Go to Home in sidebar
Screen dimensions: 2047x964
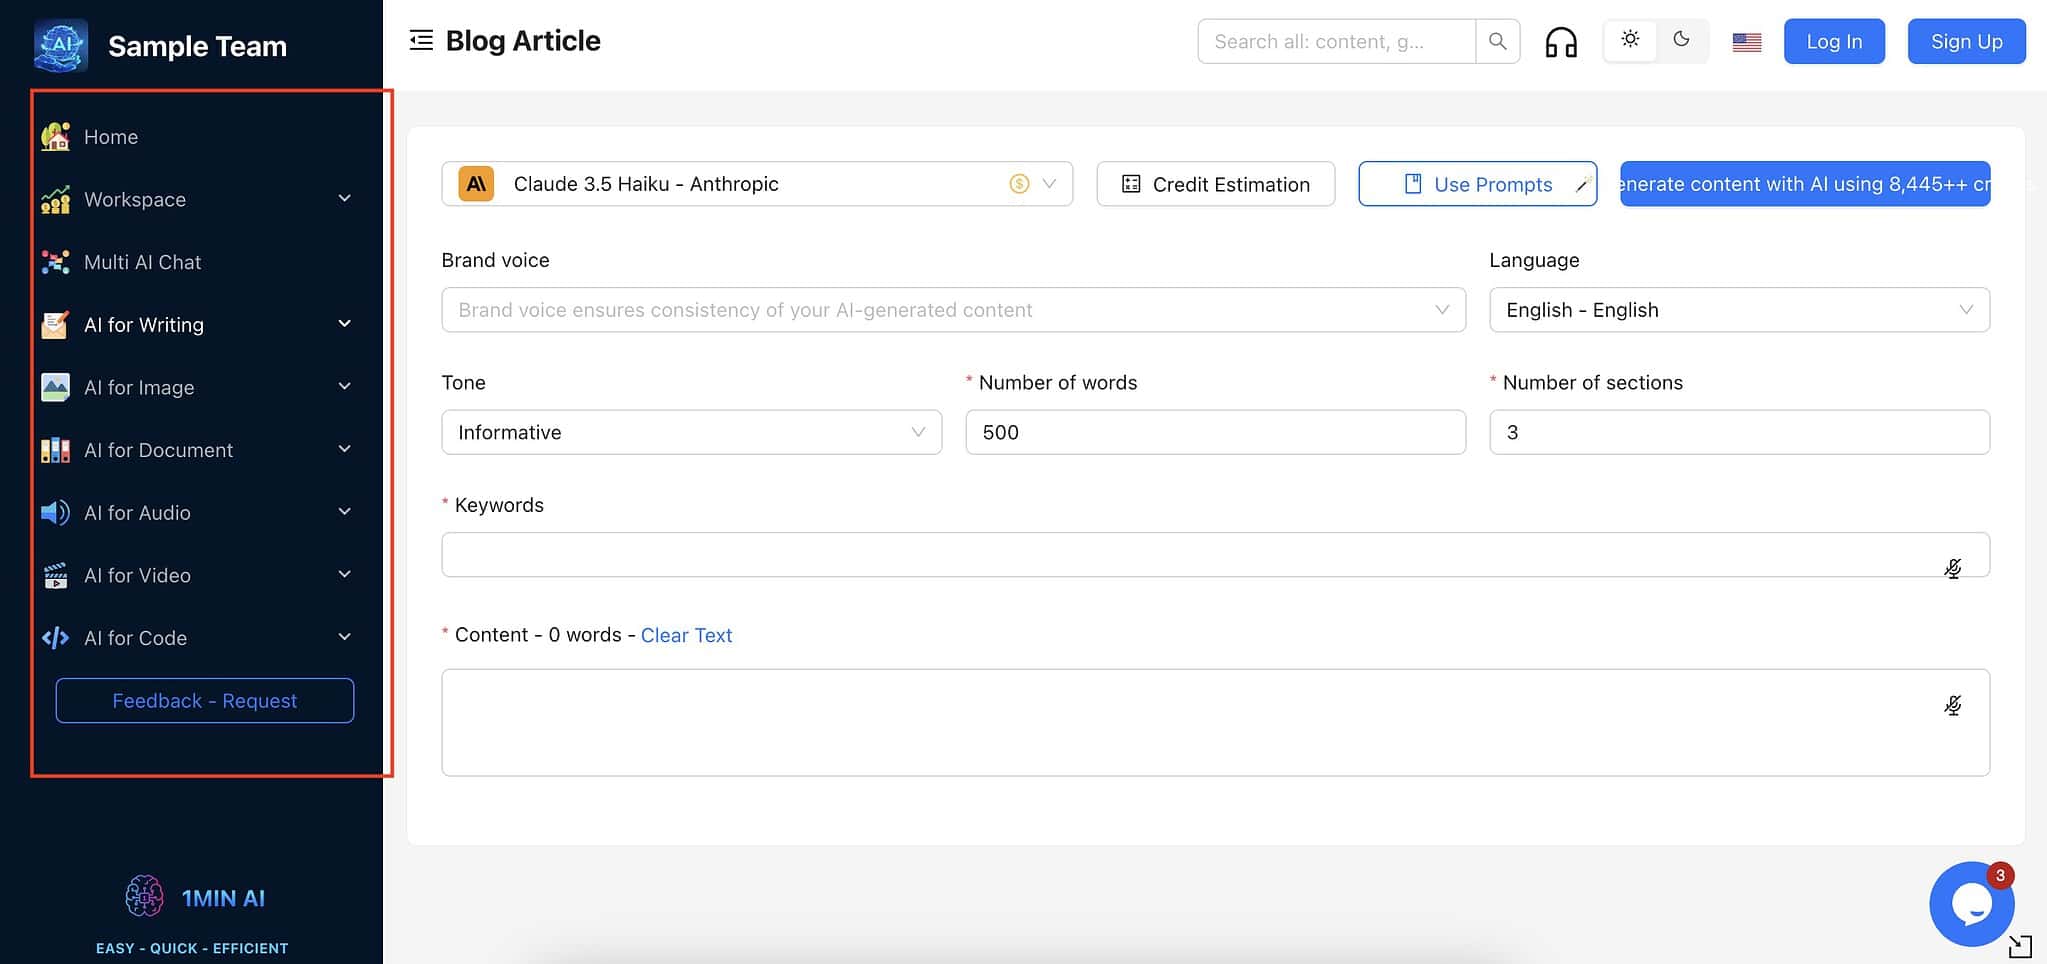pos(110,137)
